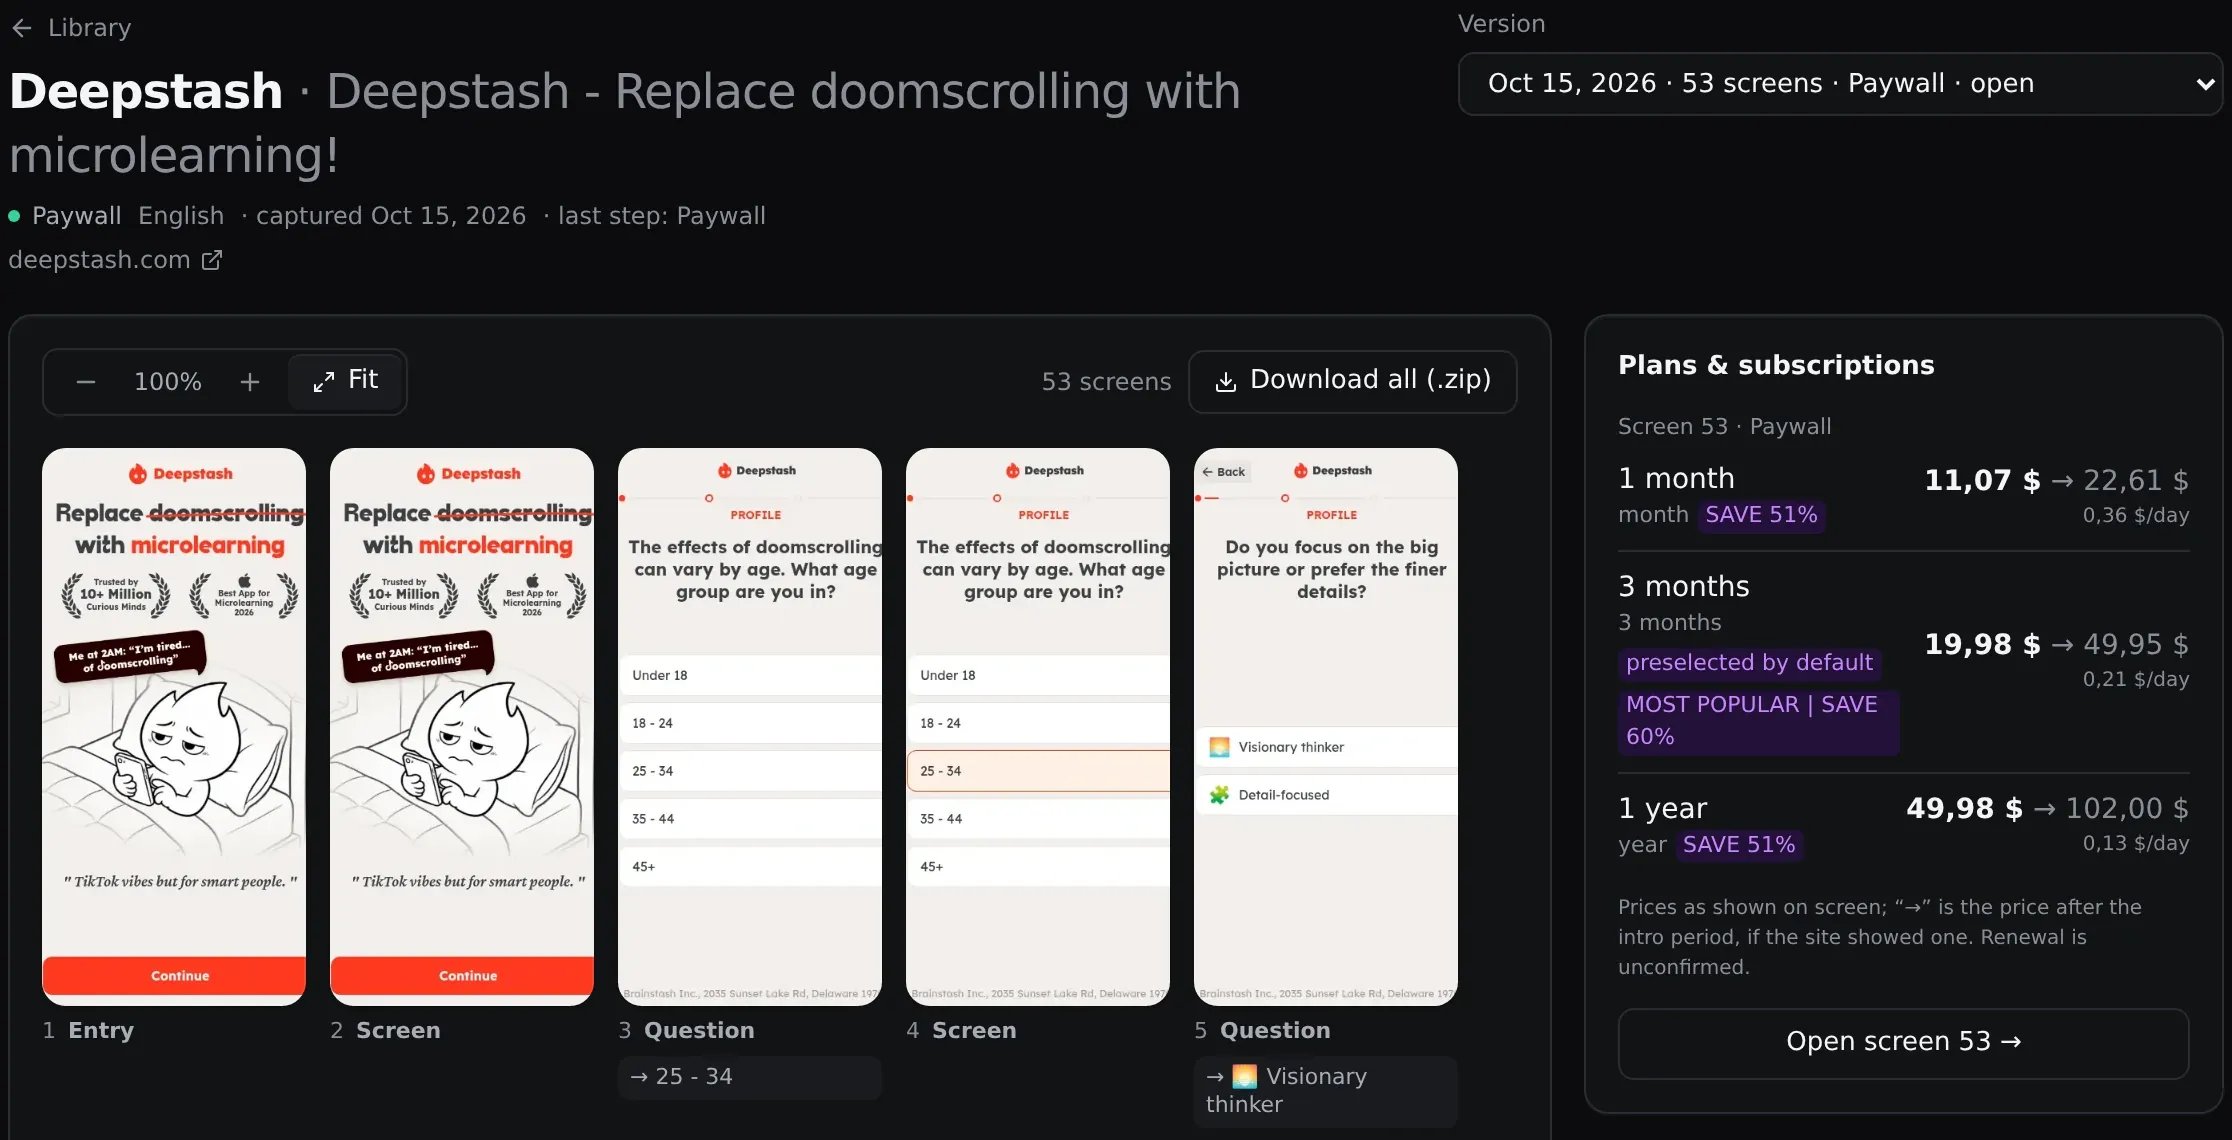This screenshot has width=2232, height=1140.
Task: Click the Visionary thinker answer tag
Action: coord(1326,1091)
